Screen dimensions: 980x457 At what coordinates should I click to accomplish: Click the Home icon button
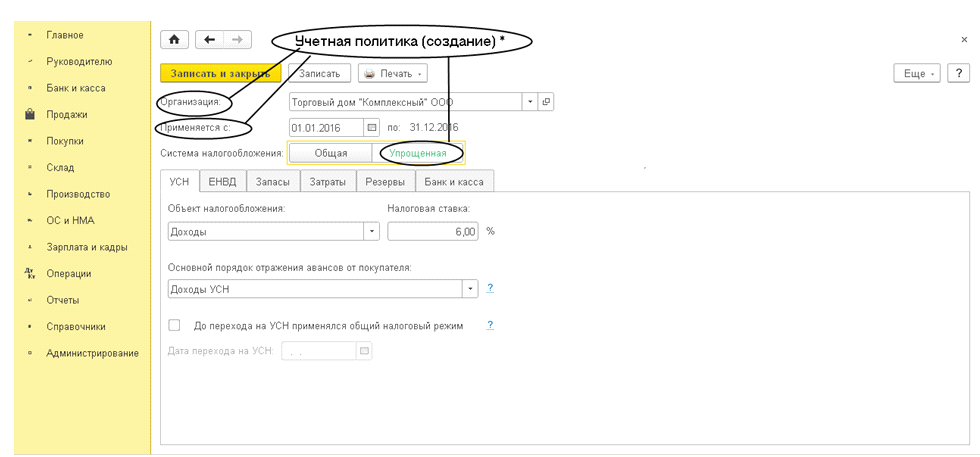174,39
